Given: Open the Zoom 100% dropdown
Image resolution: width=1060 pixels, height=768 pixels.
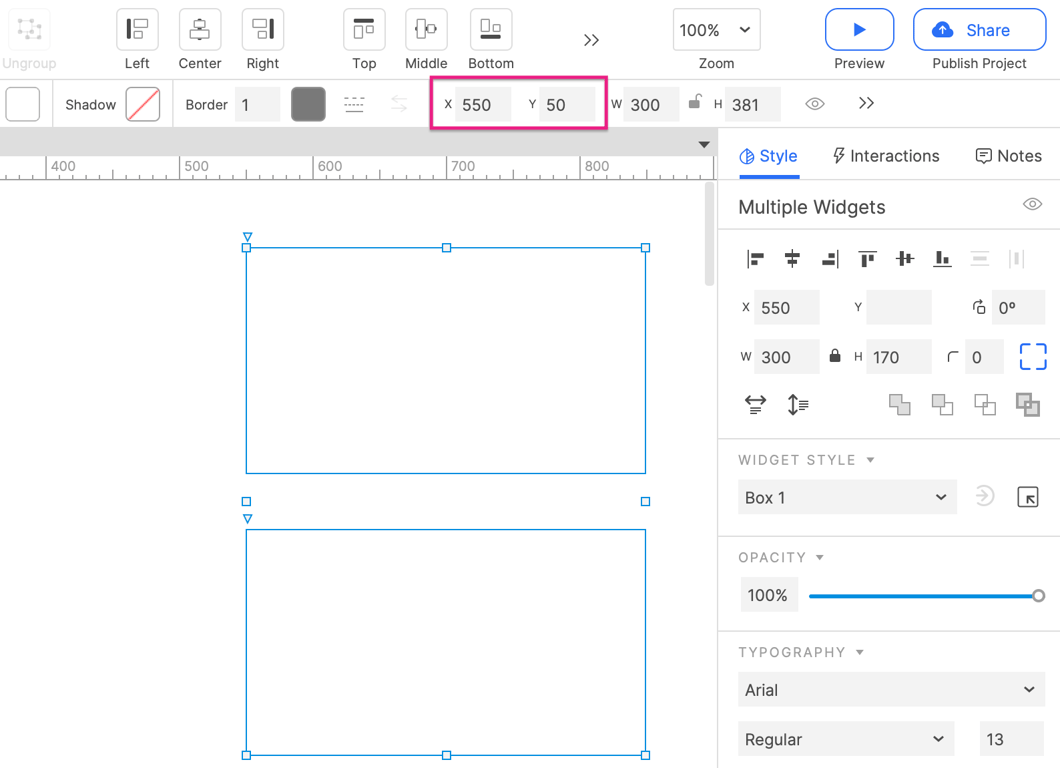Looking at the screenshot, I should 716,30.
